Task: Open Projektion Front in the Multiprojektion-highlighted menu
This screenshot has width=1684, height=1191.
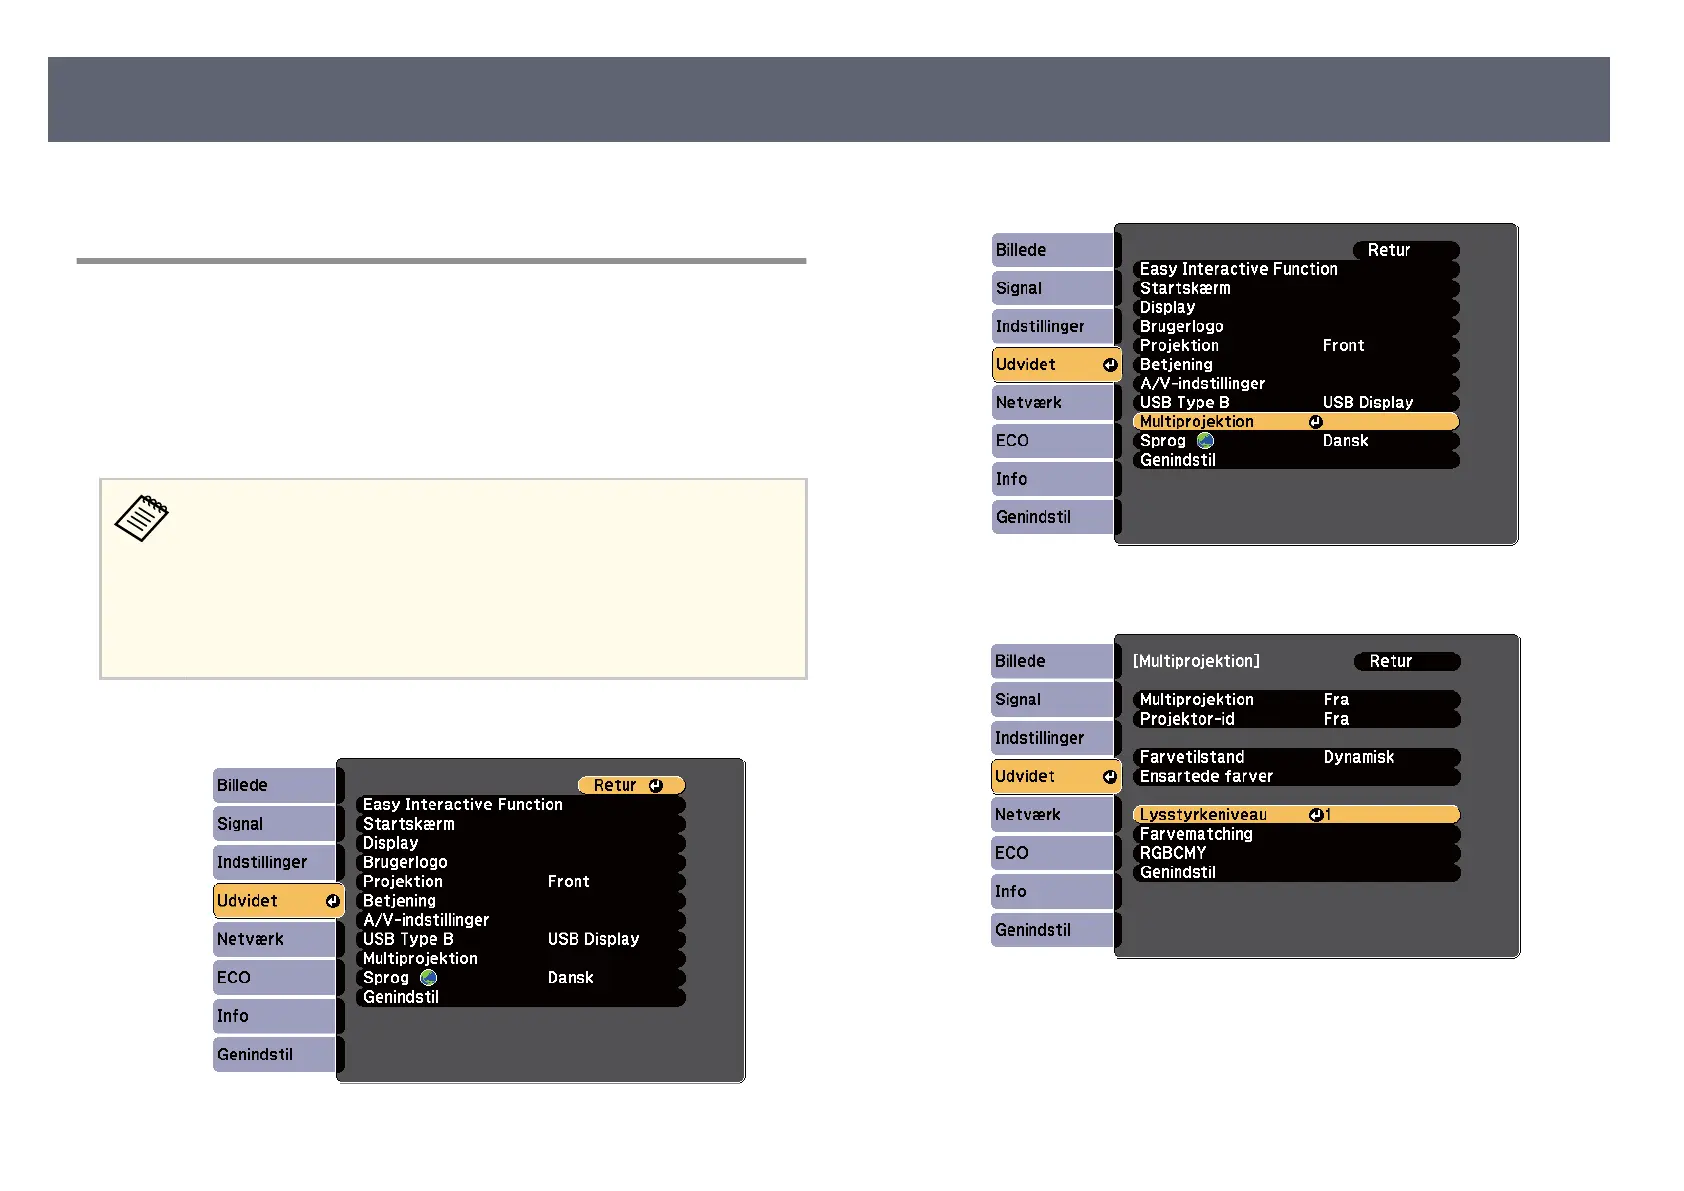Action: pos(1295,346)
